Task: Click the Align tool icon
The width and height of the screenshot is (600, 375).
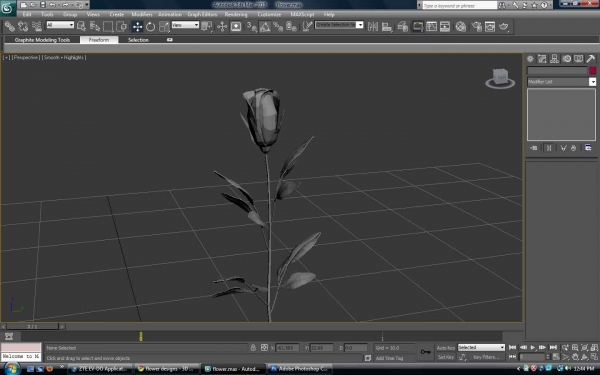Action: pyautogui.click(x=387, y=26)
